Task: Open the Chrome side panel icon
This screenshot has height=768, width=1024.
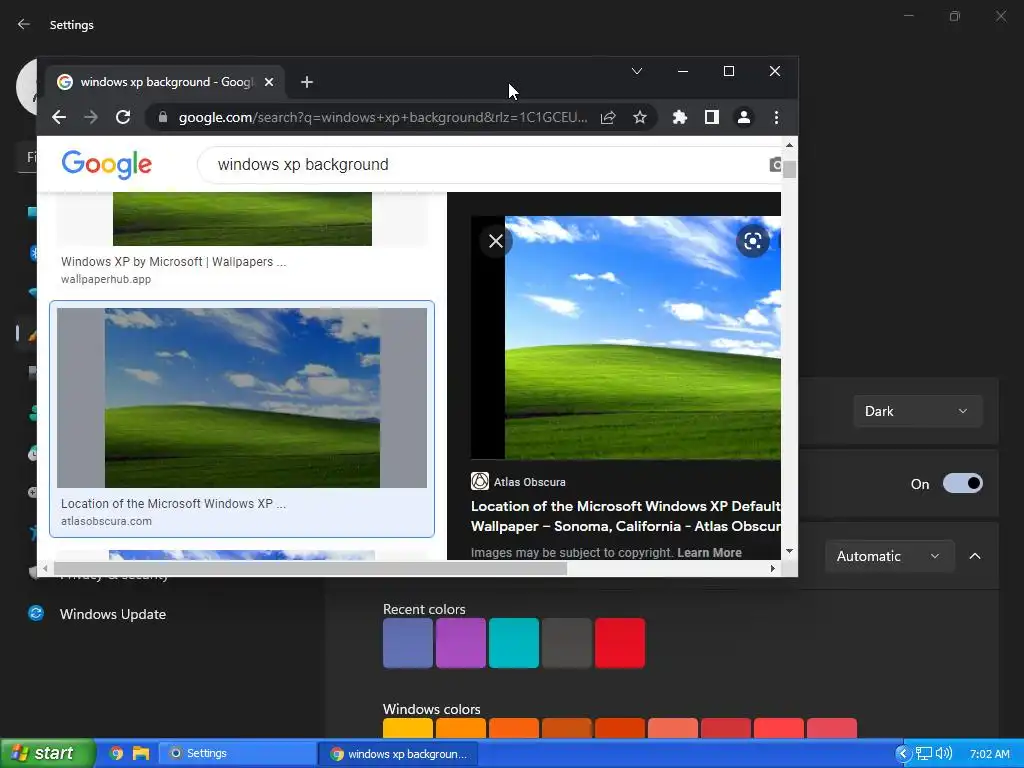Action: pos(712,118)
